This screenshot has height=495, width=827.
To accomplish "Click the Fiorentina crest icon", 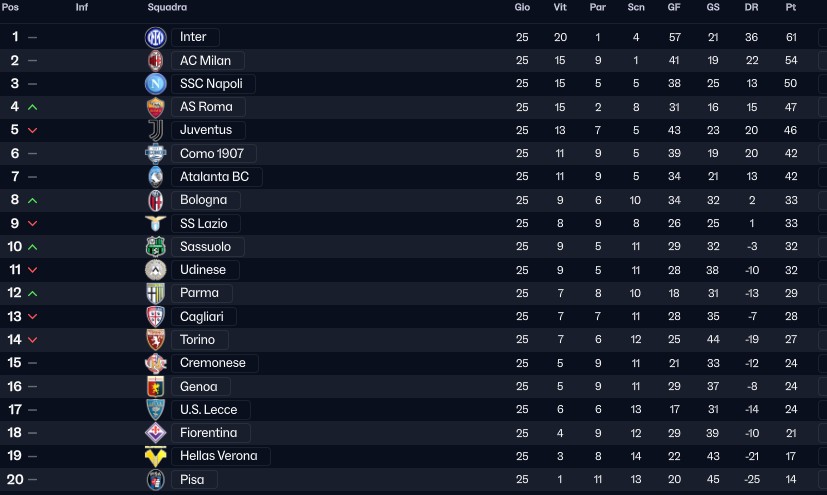I will [x=155, y=433].
